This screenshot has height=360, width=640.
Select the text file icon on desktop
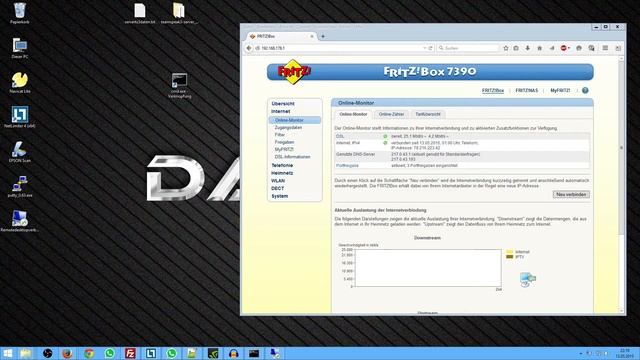140,13
